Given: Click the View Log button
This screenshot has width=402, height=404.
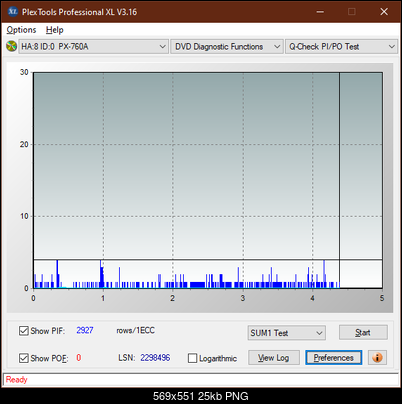Looking at the screenshot, I should pos(274,358).
